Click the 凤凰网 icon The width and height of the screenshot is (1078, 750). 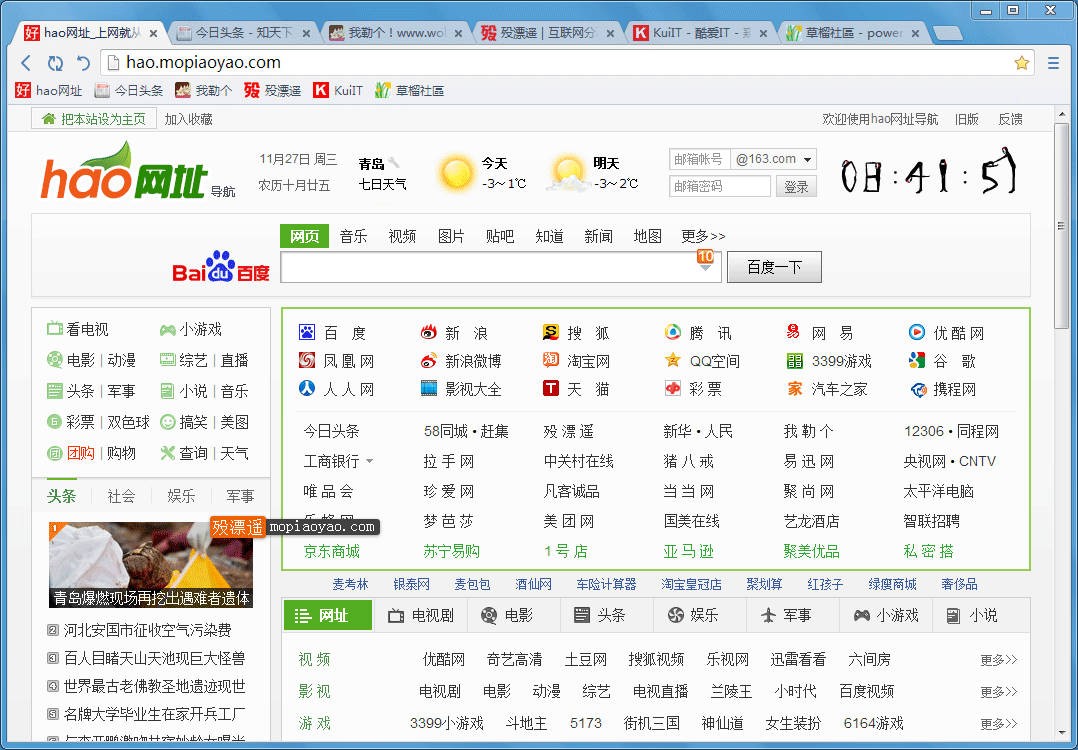[307, 360]
